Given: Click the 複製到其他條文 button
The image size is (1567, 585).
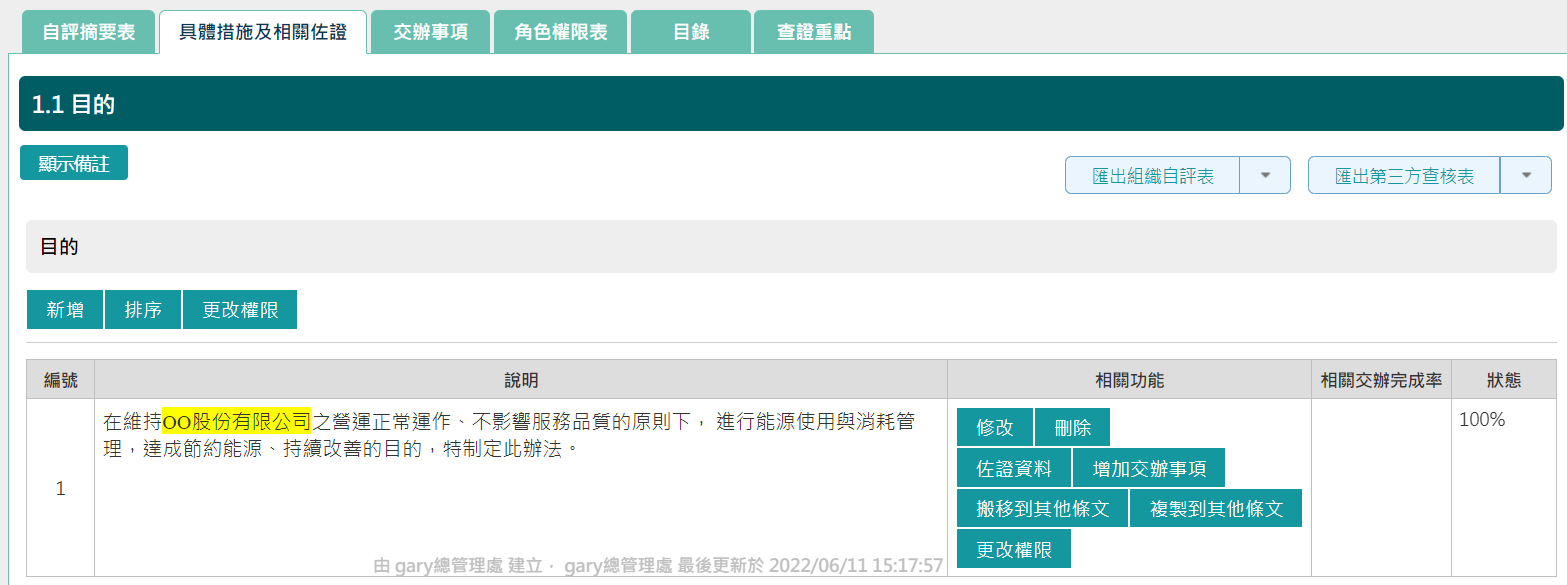Looking at the screenshot, I should [1216, 509].
